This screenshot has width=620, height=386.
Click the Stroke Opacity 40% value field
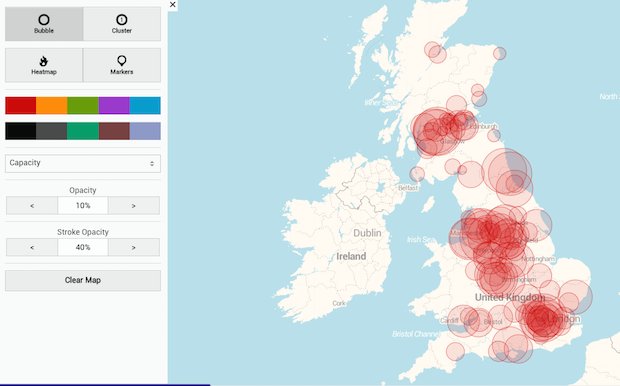(83, 247)
